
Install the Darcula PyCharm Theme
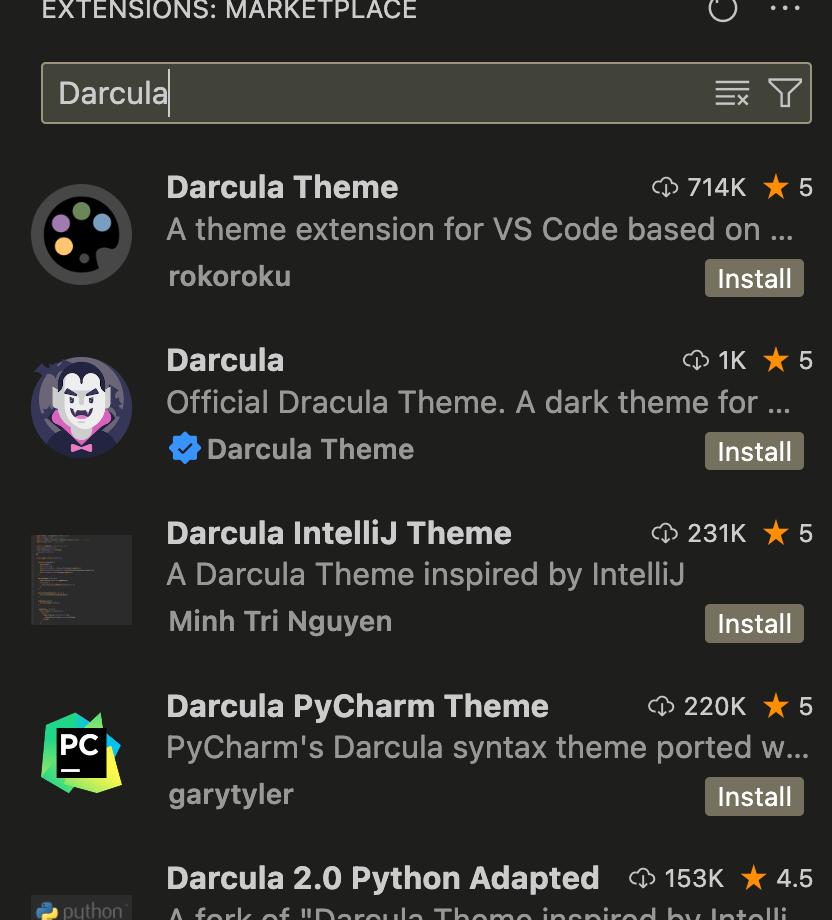754,797
